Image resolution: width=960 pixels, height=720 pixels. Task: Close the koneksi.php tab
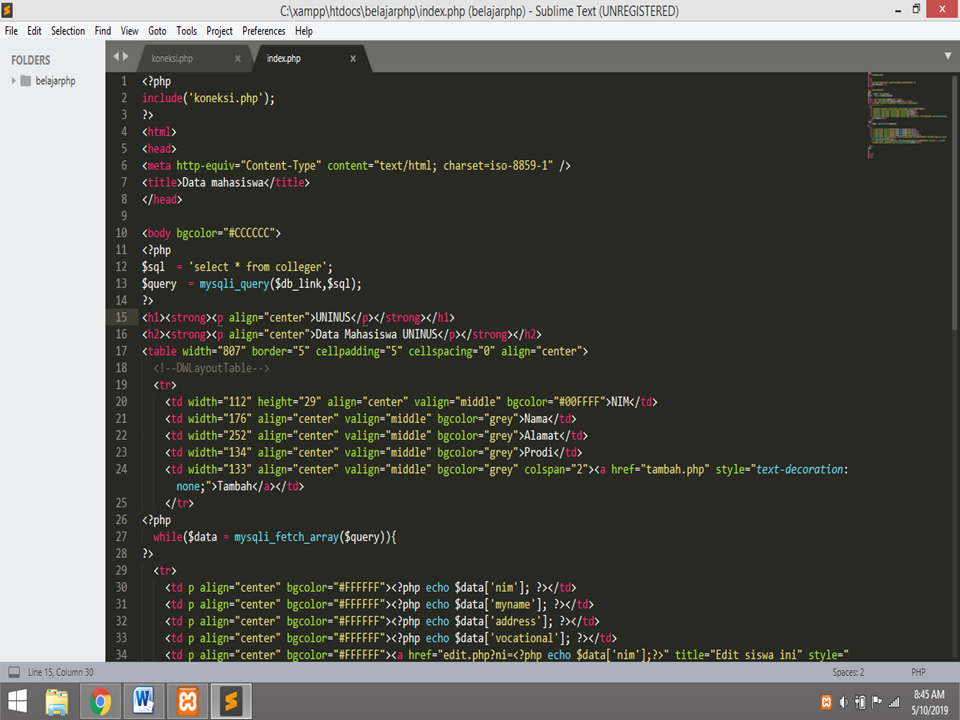(237, 58)
